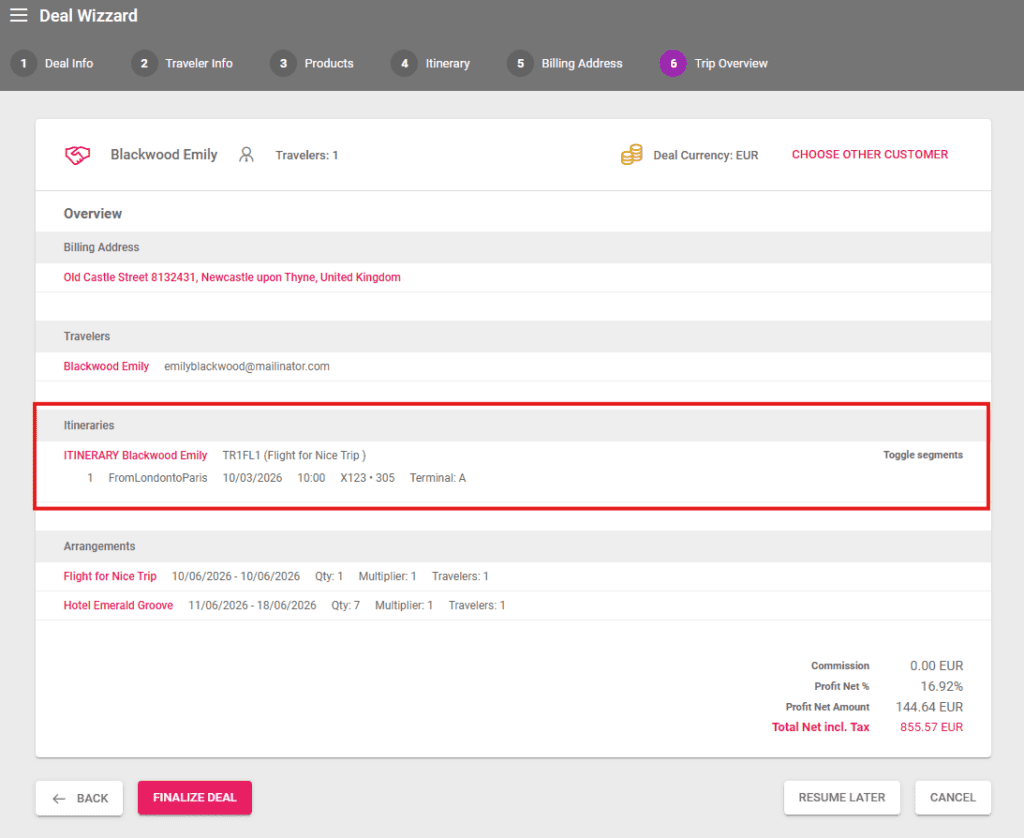Screen dimensions: 1024x838
Task: Open traveler Blackwood Emily link
Action: [106, 366]
